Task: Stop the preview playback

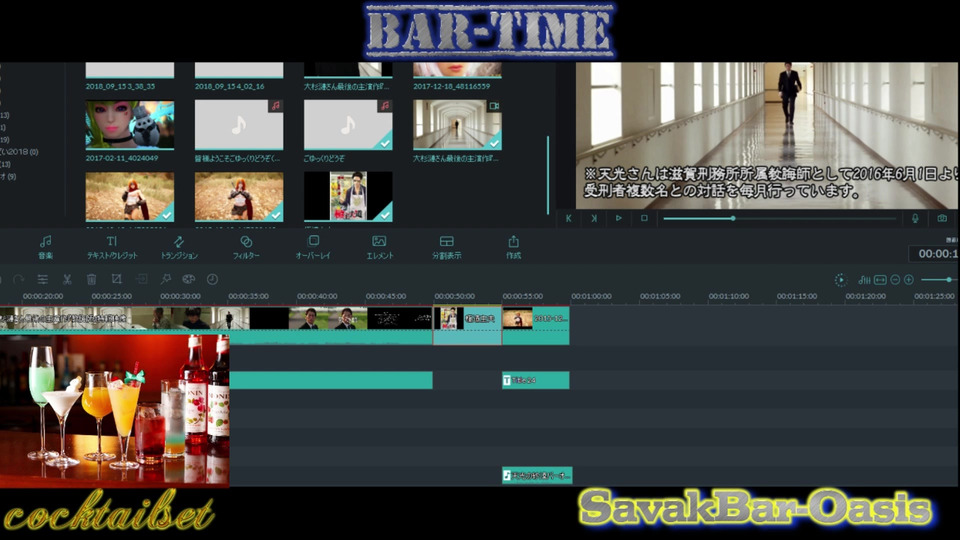Action: pos(643,218)
